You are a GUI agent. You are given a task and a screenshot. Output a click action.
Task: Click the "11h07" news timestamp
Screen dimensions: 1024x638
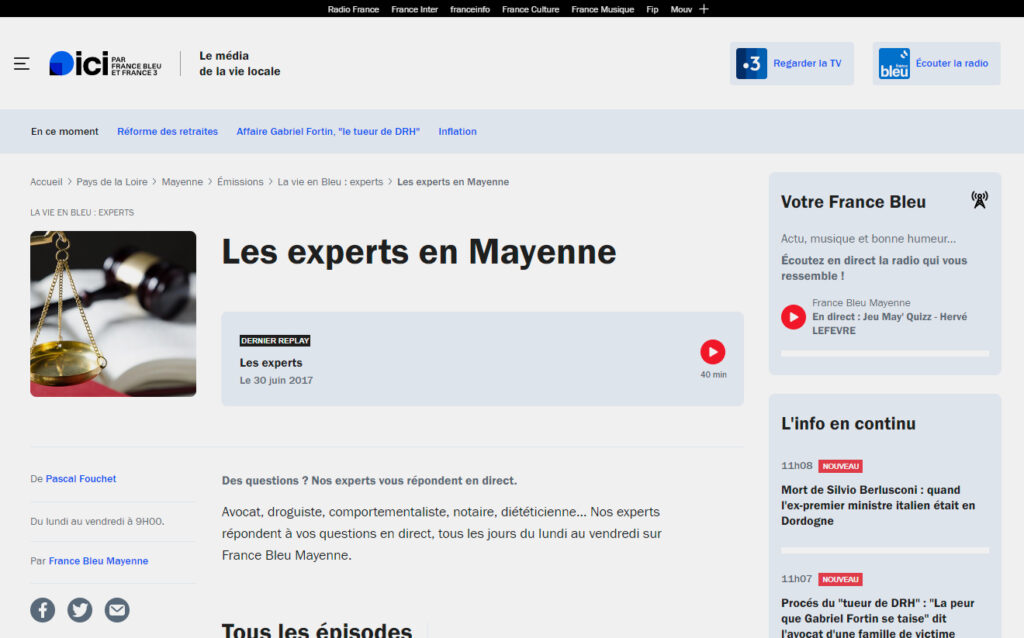pos(797,579)
